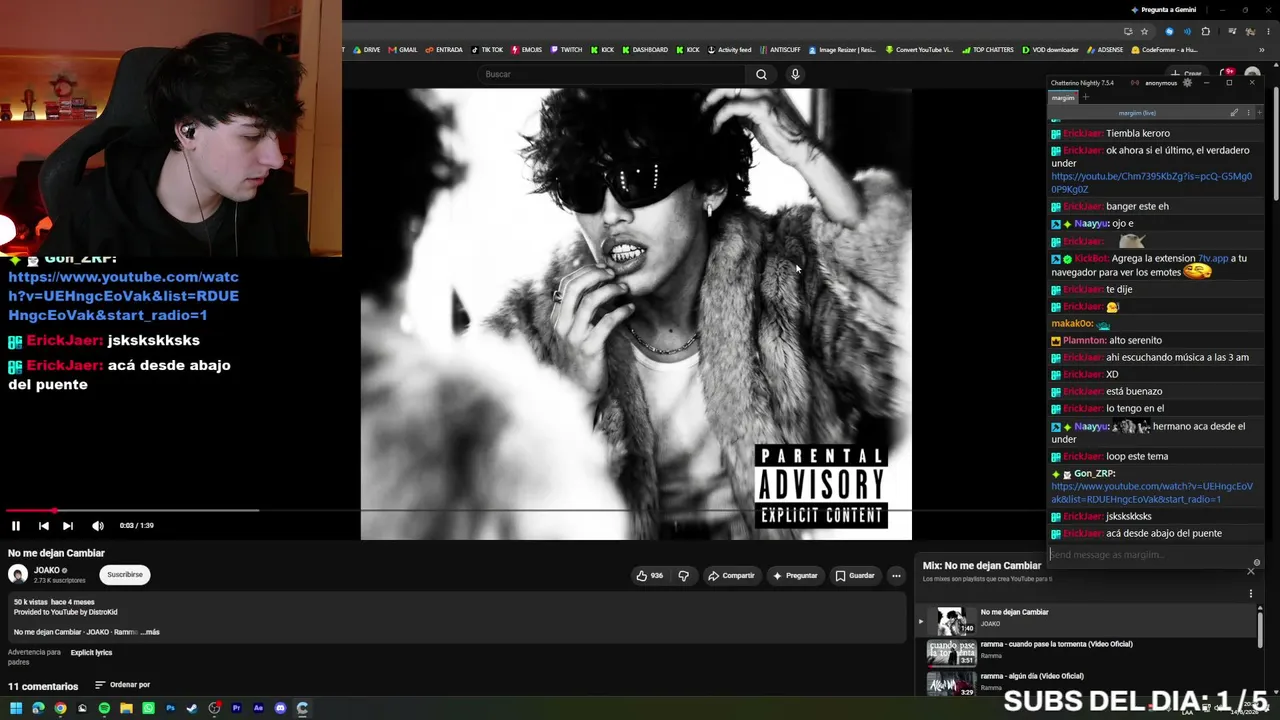This screenshot has width=1280, height=720.
Task: Bookmark this page with star icon
Action: (x=1145, y=32)
